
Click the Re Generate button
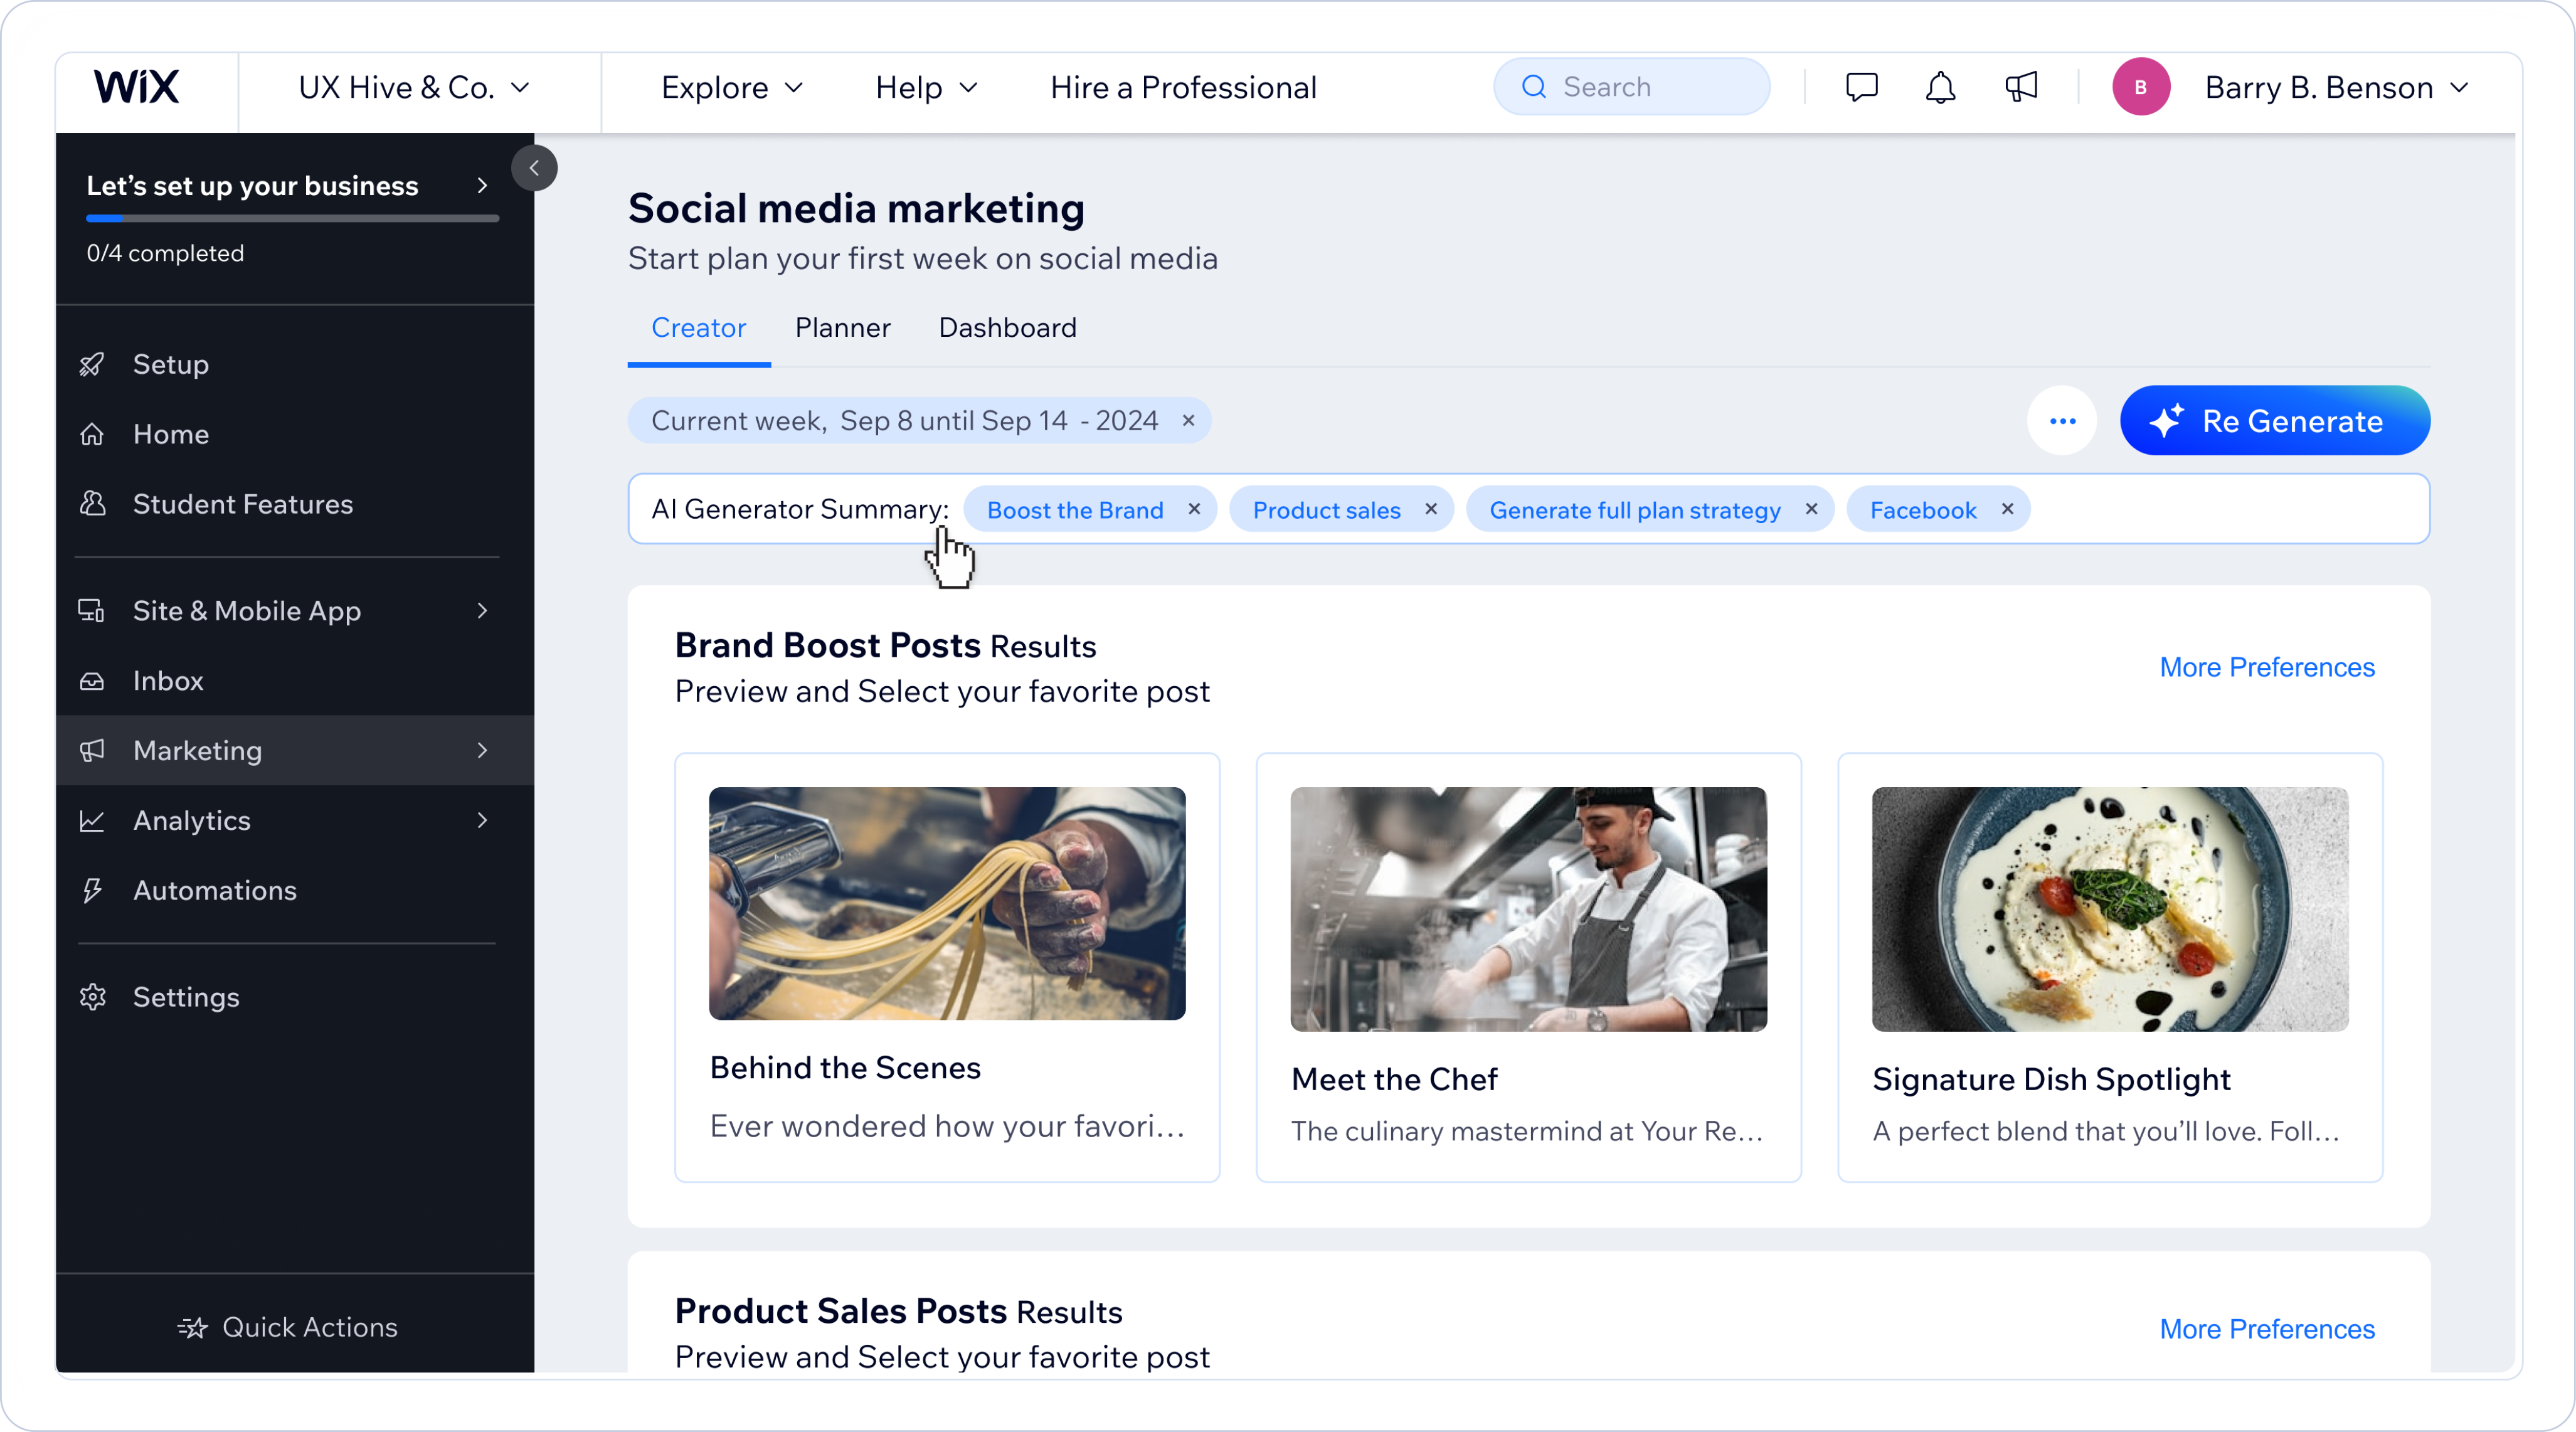(x=2274, y=421)
